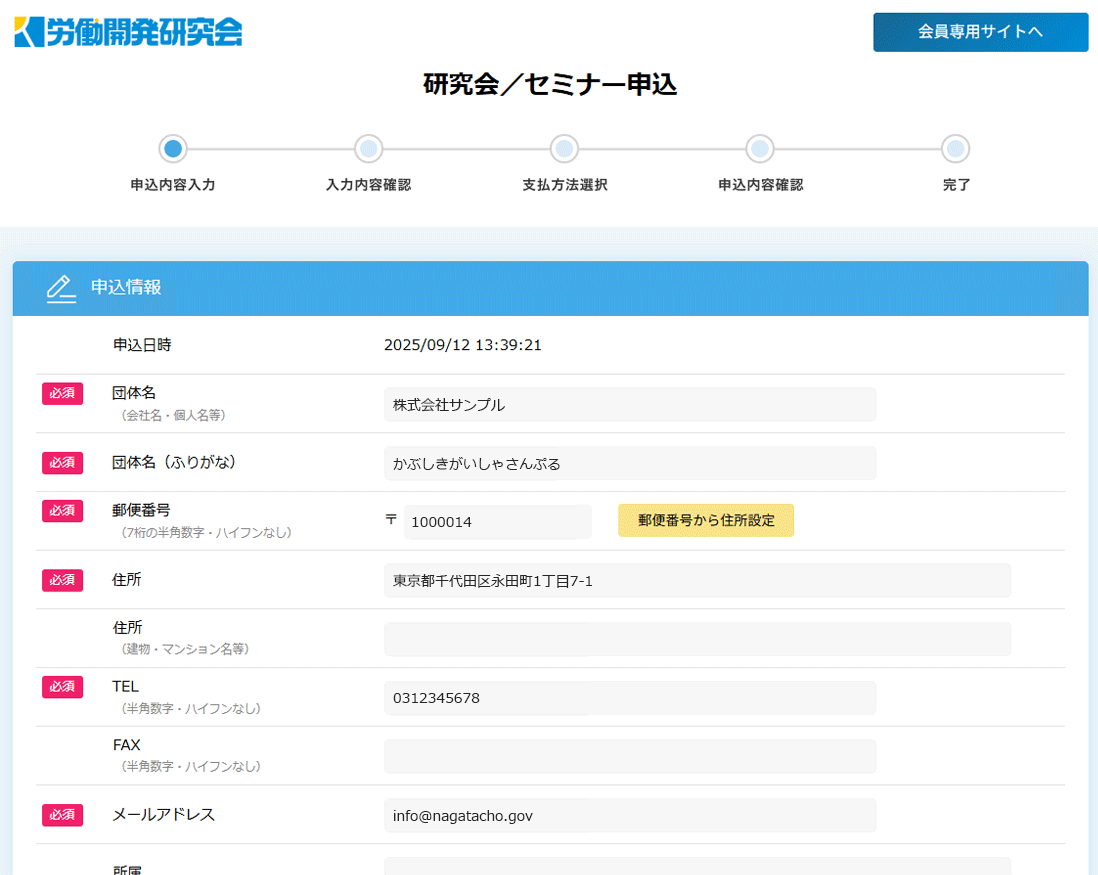Open the 会員専用サイトへ button
The height and width of the screenshot is (875, 1098).
coord(980,32)
